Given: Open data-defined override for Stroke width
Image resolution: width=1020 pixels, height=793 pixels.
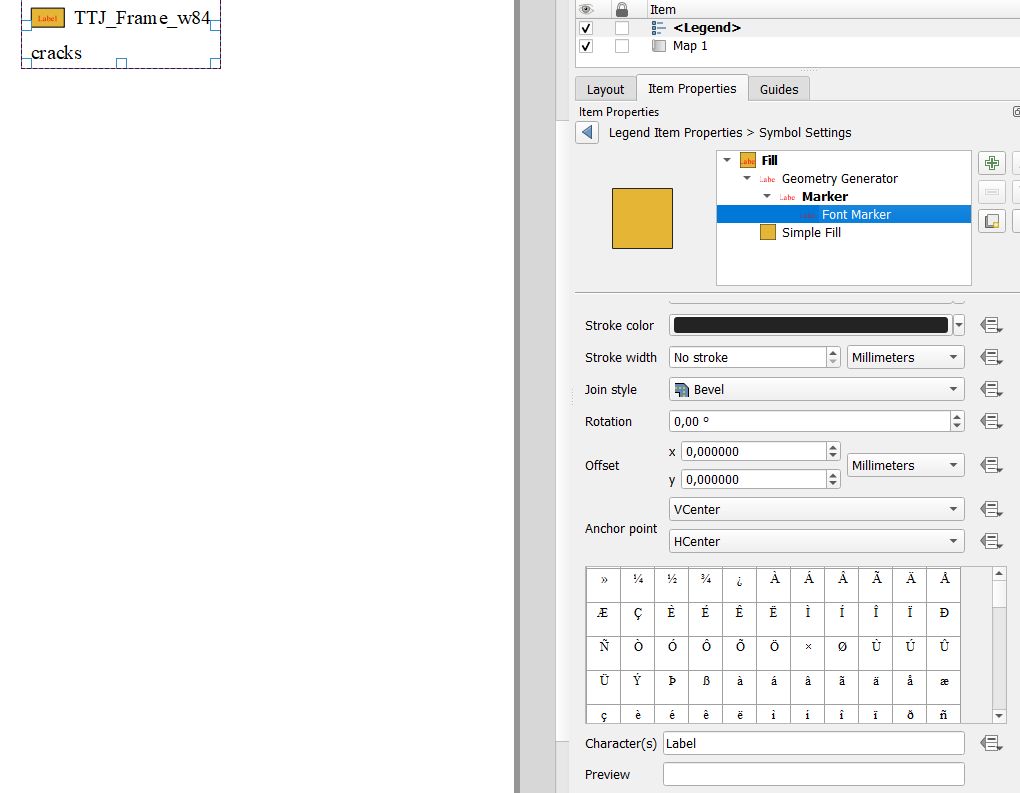Looking at the screenshot, I should coord(991,357).
